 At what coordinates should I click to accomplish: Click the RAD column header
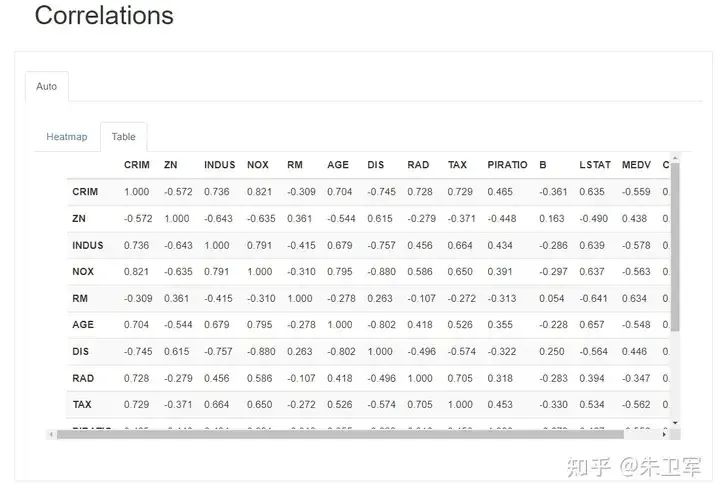click(x=418, y=165)
